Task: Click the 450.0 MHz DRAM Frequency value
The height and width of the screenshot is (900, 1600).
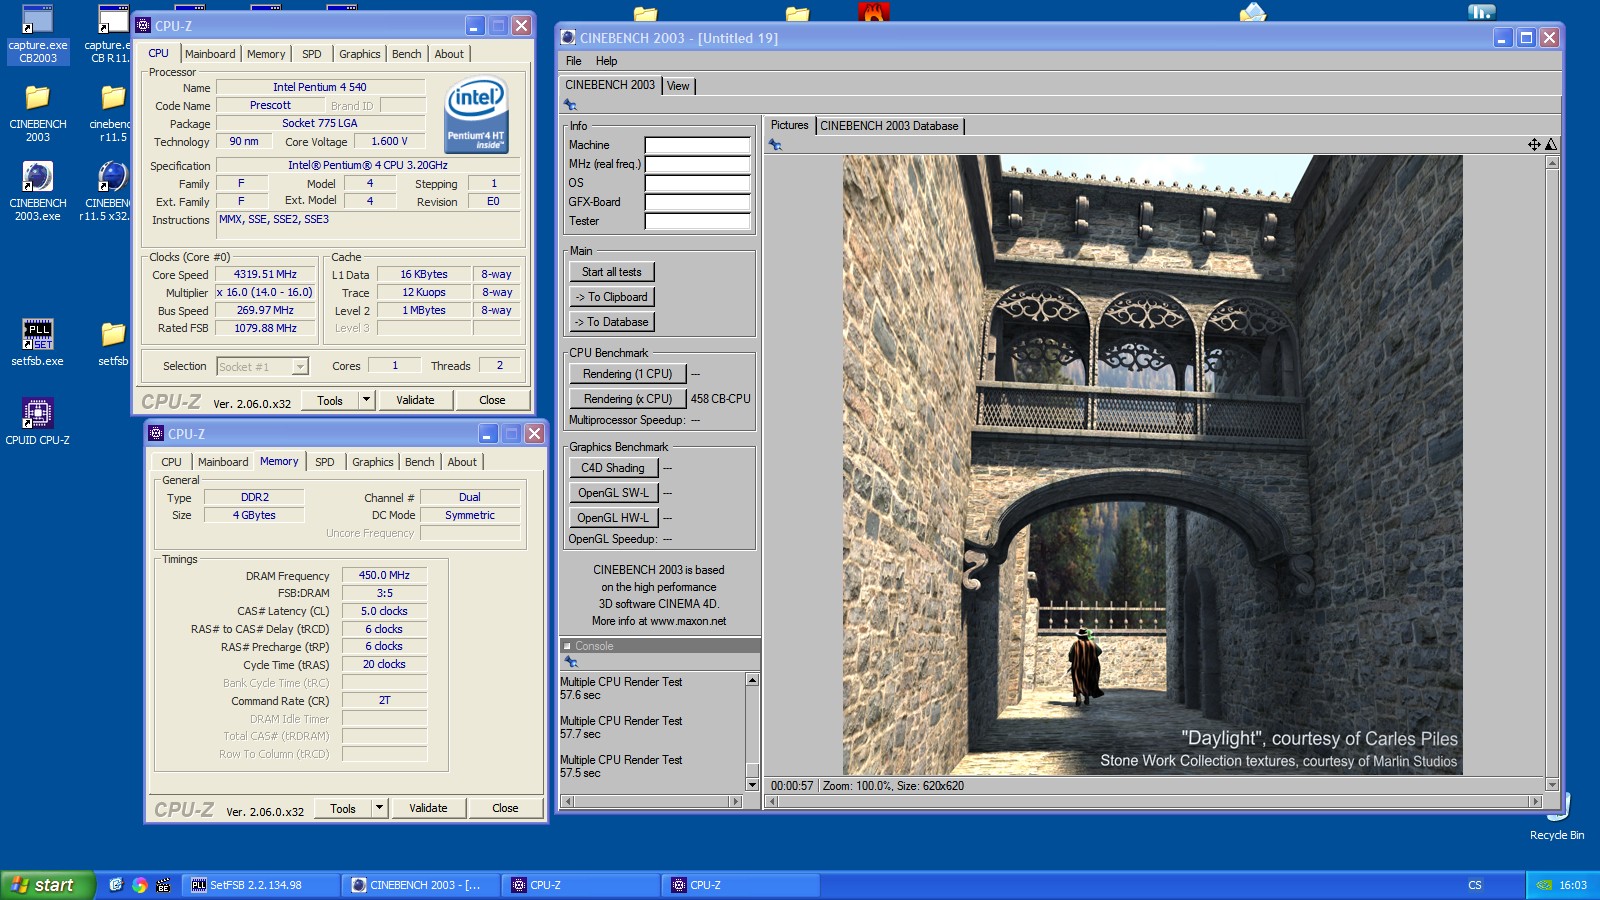Action: (x=384, y=575)
